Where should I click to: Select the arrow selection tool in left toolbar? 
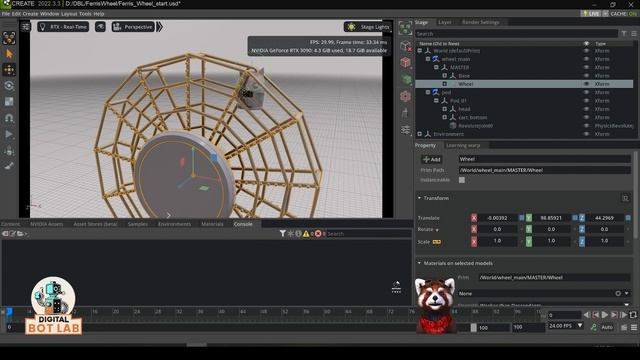tap(9, 54)
